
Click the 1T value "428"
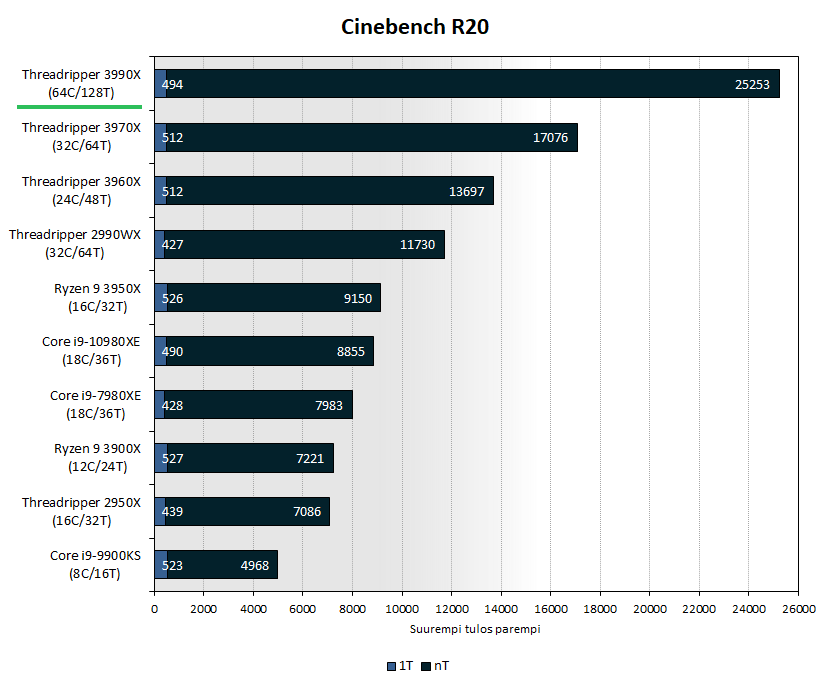pyautogui.click(x=172, y=405)
